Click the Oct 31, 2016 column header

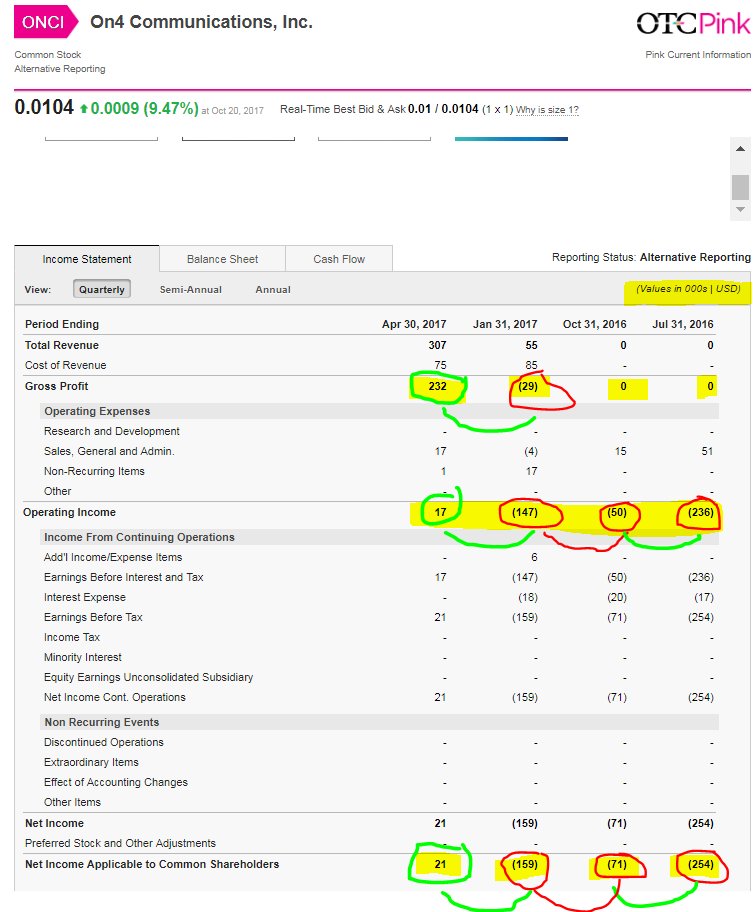(x=594, y=324)
